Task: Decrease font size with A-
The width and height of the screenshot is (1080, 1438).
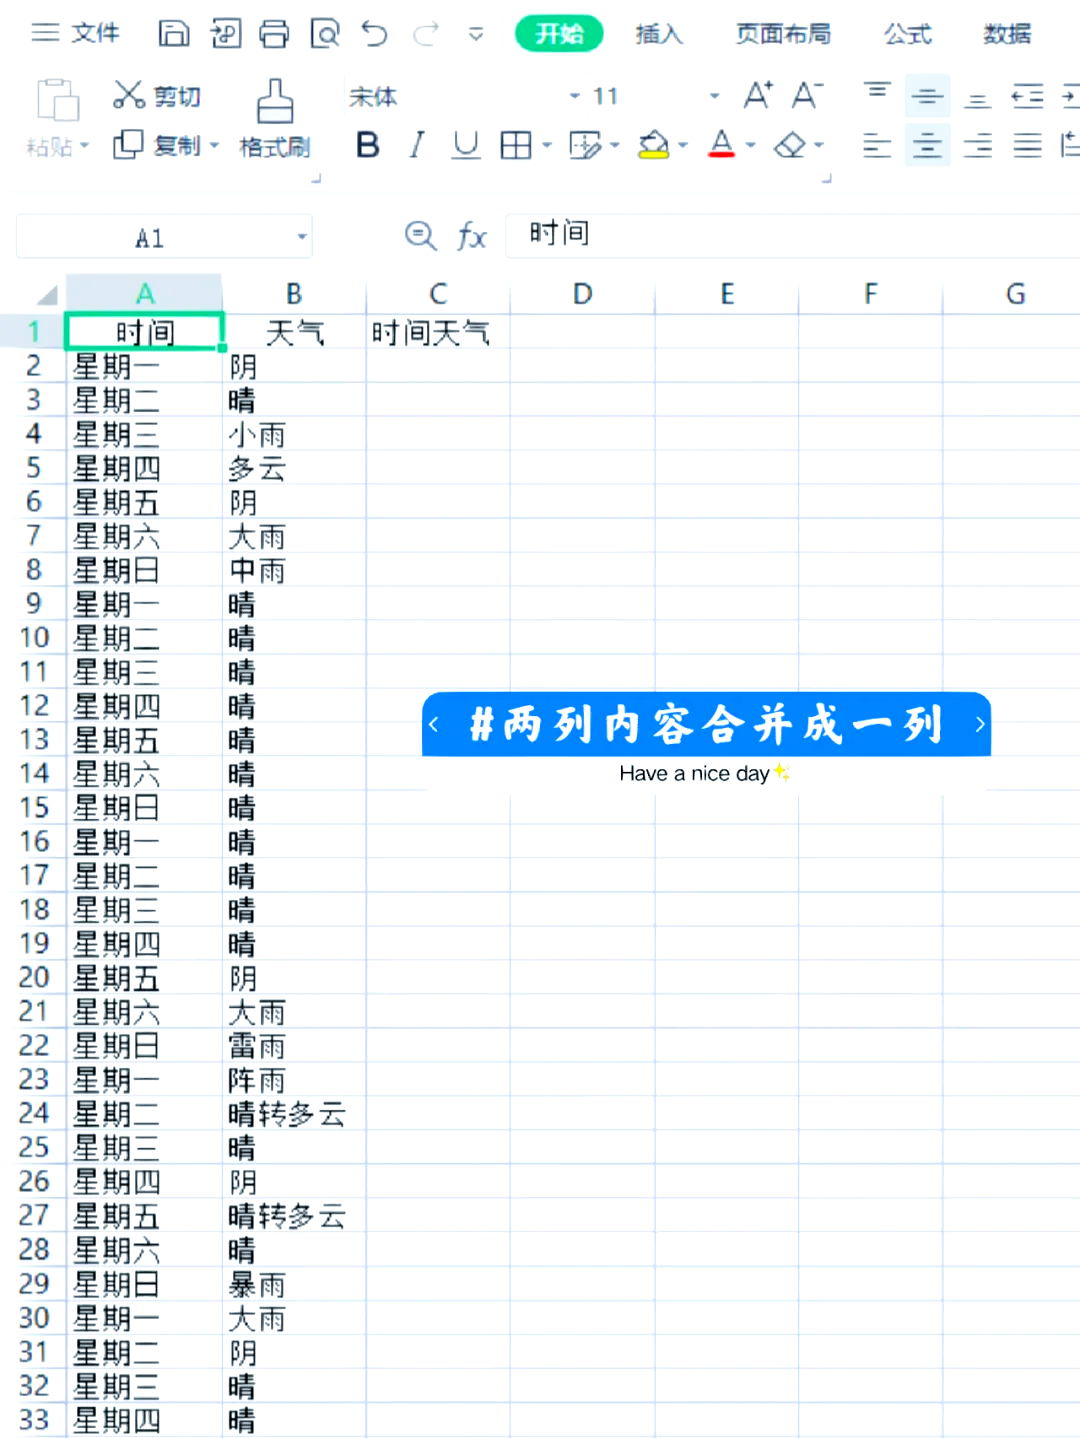Action: click(x=807, y=95)
